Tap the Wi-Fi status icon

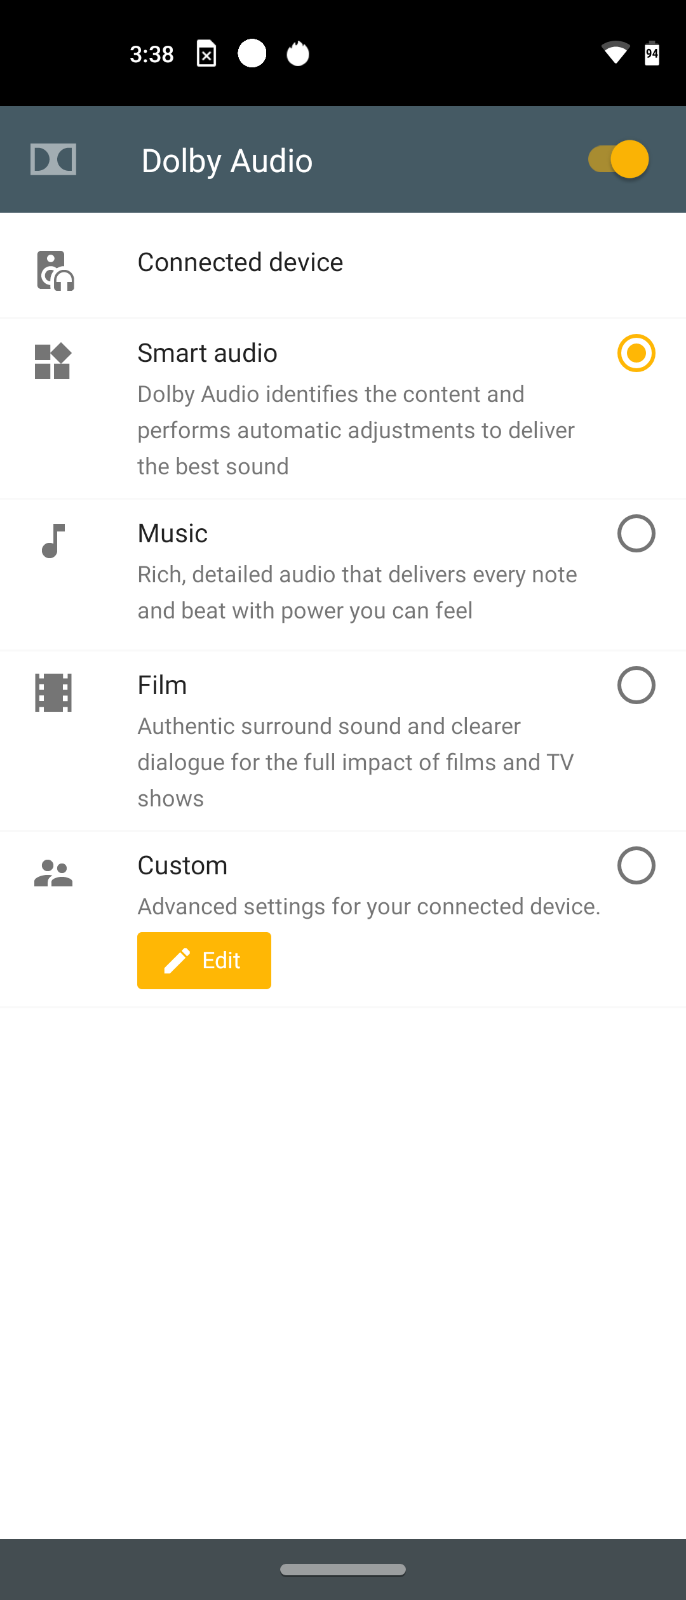615,53
